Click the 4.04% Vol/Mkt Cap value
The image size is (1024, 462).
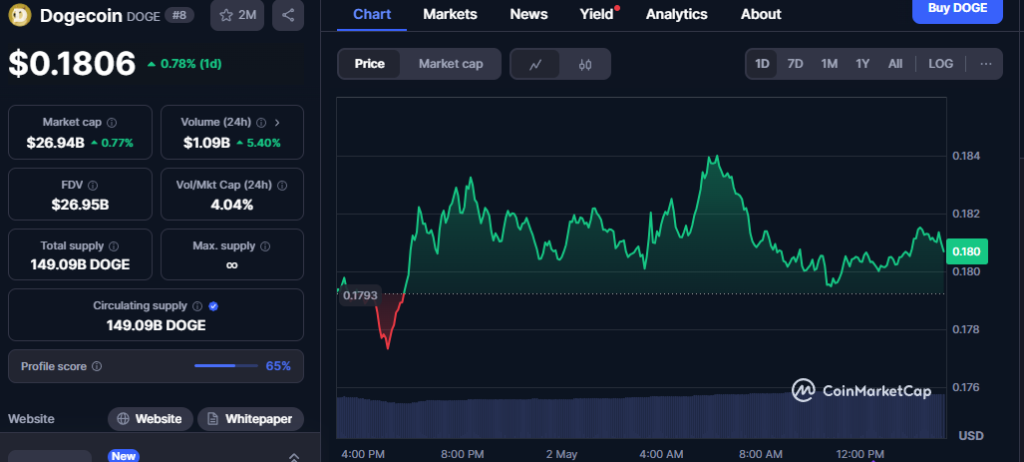[x=232, y=205]
